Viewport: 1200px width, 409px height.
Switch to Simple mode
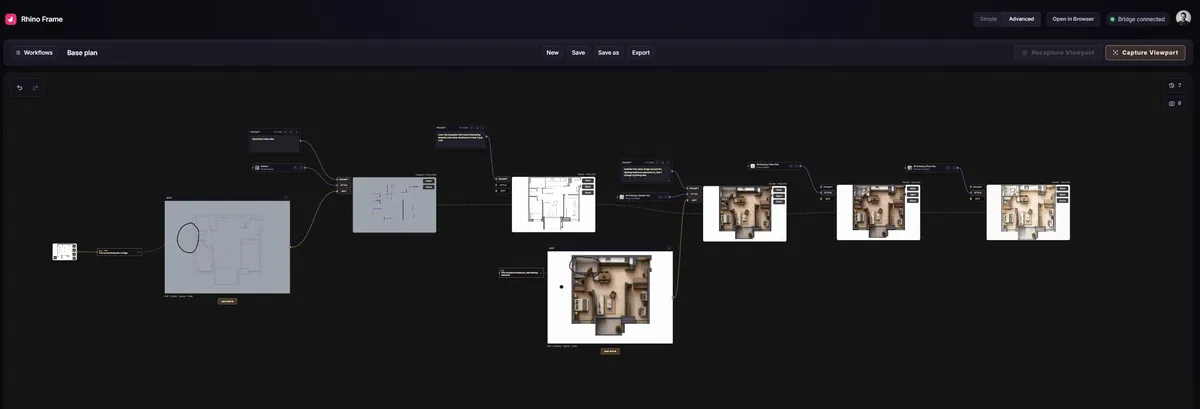click(988, 19)
